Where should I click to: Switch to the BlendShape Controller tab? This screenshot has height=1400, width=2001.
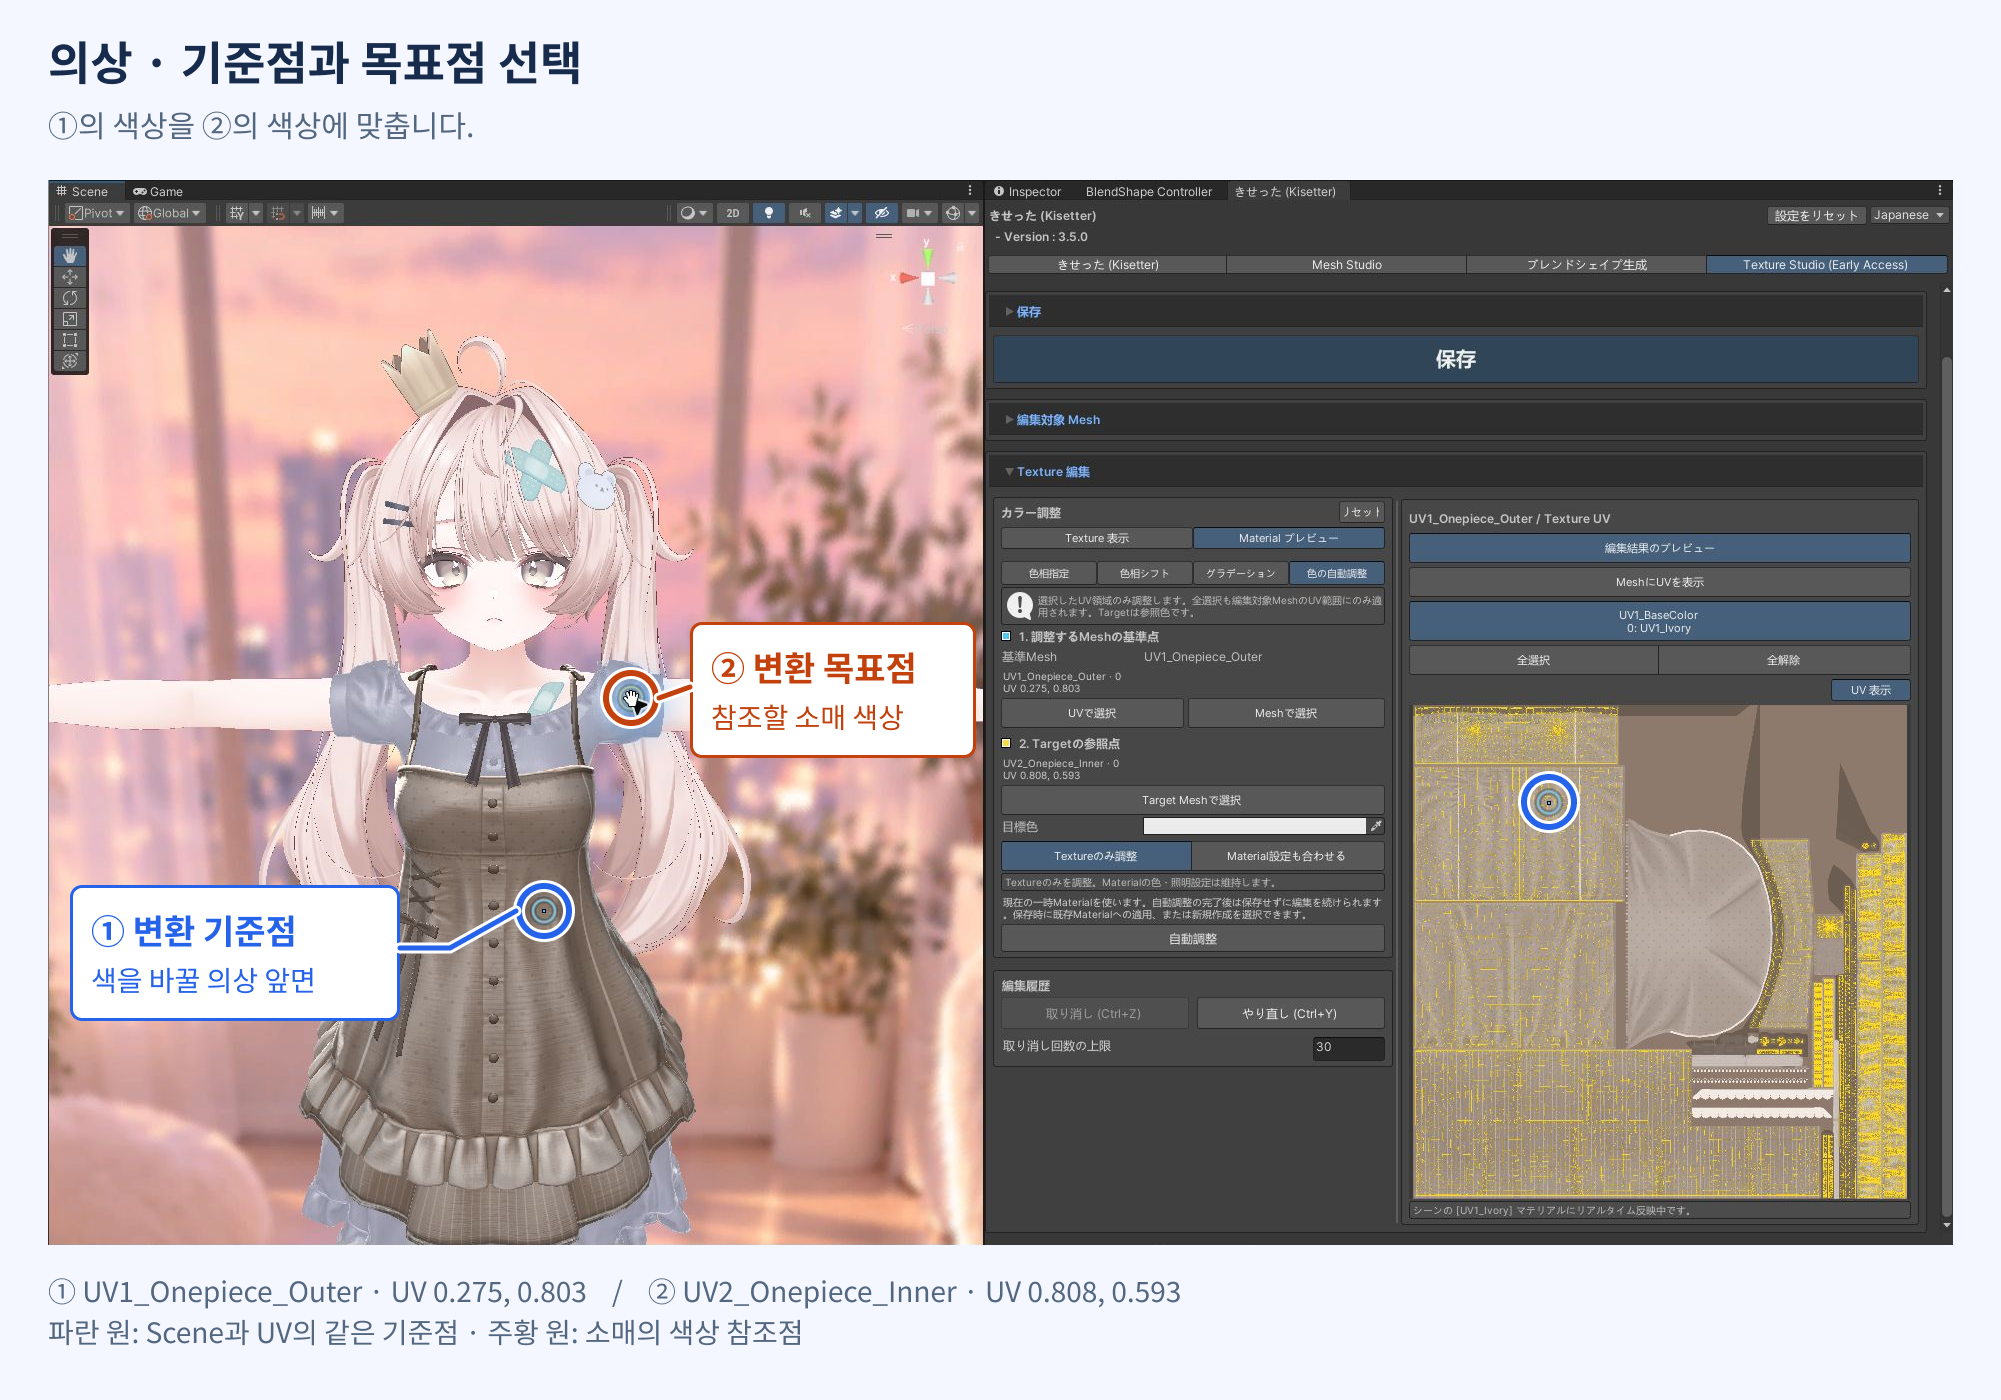tap(1148, 192)
